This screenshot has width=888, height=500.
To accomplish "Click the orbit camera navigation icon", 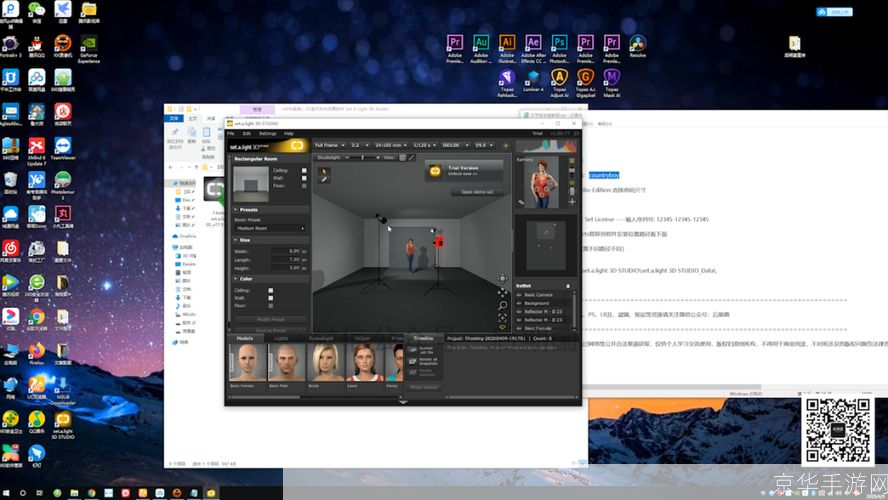I will [502, 279].
